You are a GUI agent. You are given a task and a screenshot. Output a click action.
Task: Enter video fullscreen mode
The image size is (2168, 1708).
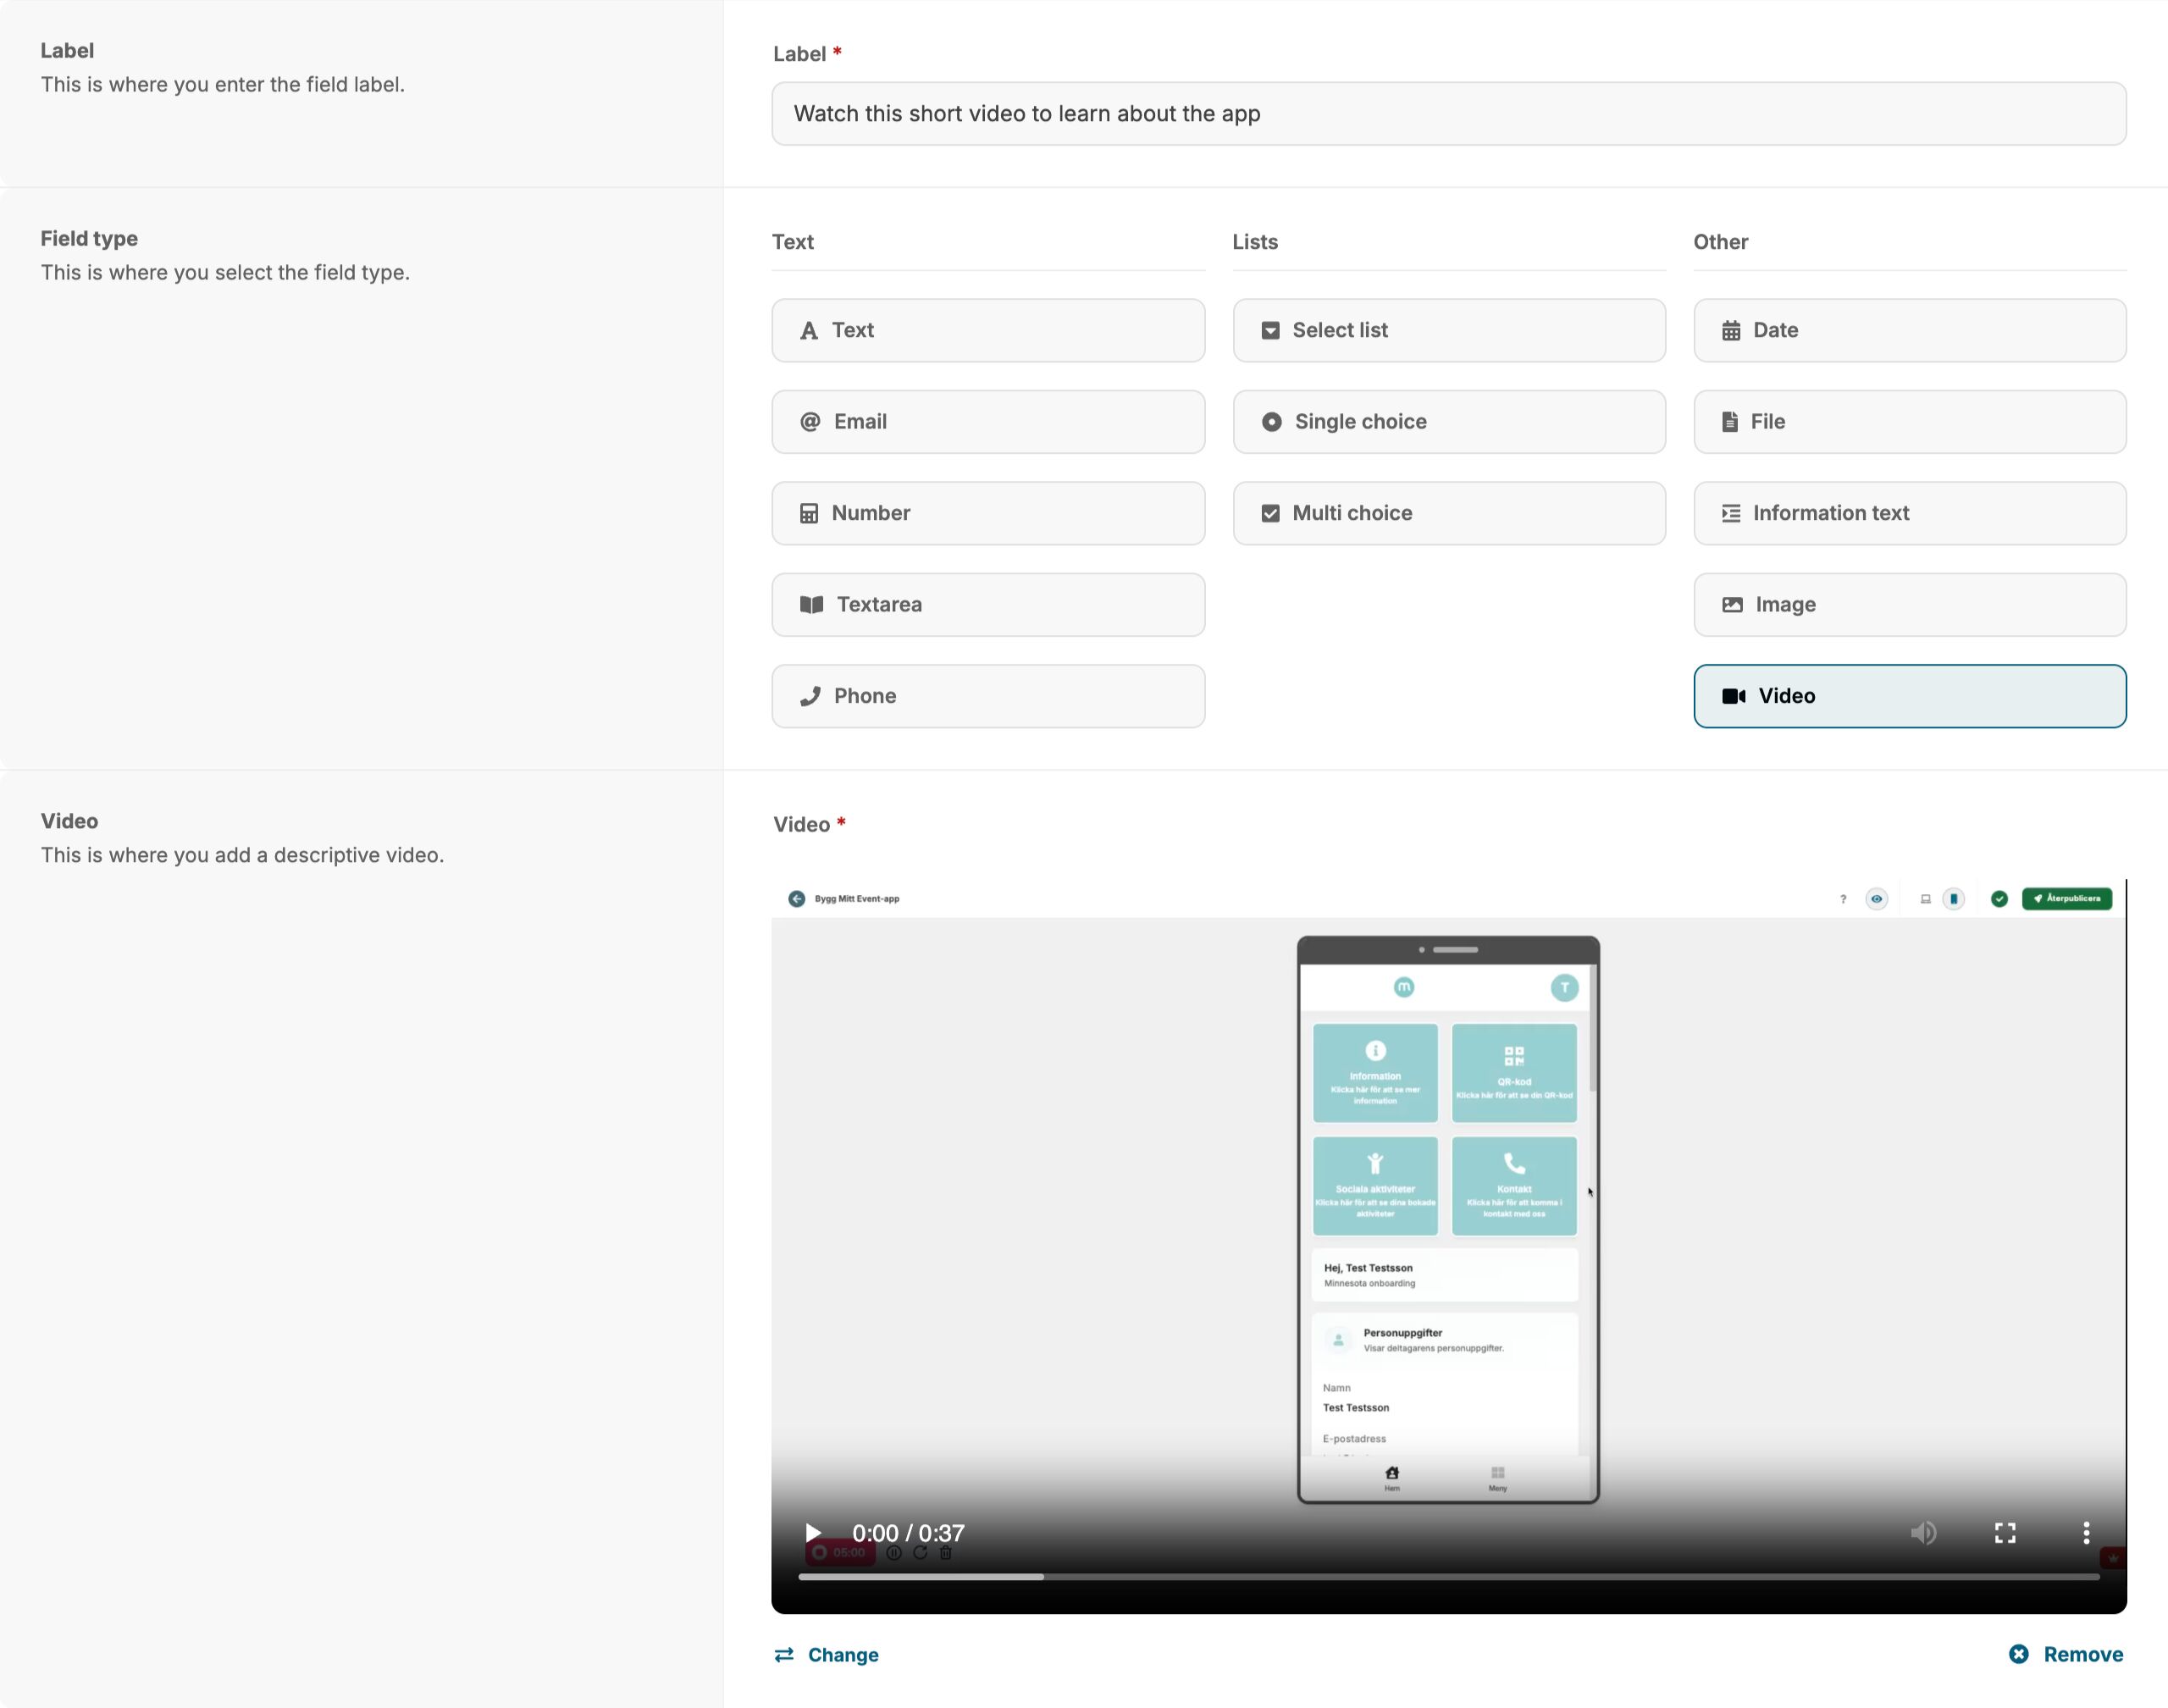pyautogui.click(x=2004, y=1532)
